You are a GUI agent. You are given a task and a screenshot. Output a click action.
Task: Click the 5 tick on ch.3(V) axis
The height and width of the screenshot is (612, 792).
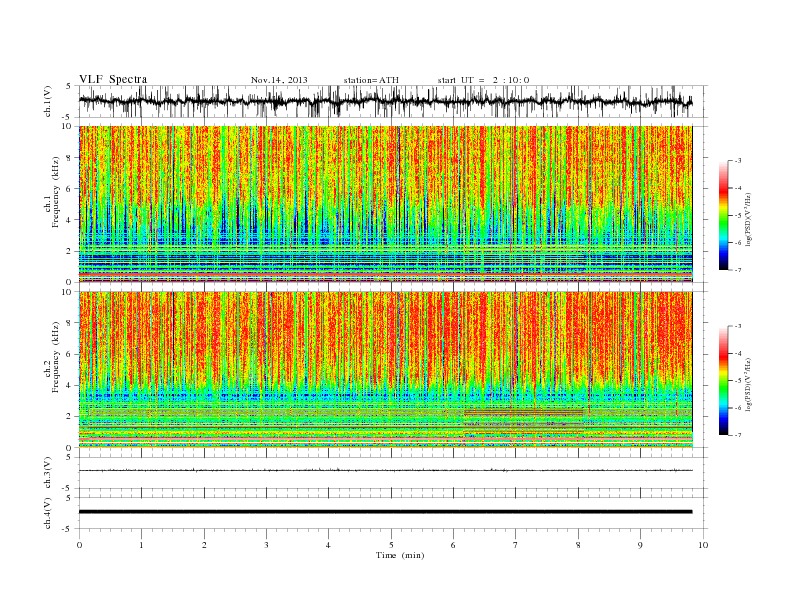[69, 457]
